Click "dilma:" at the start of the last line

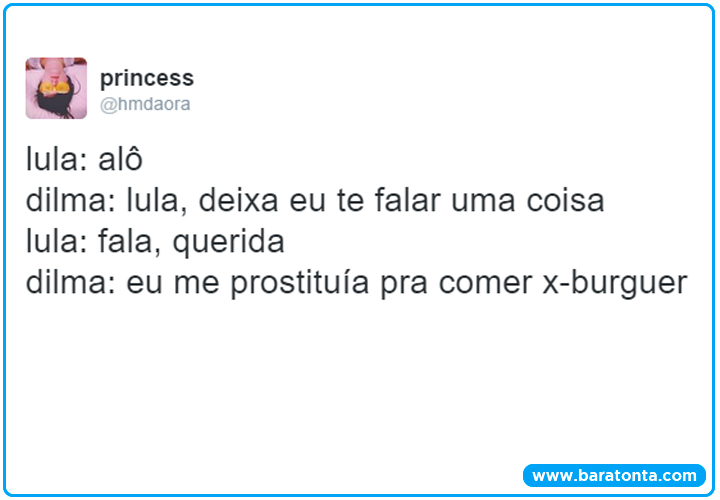tap(71, 284)
